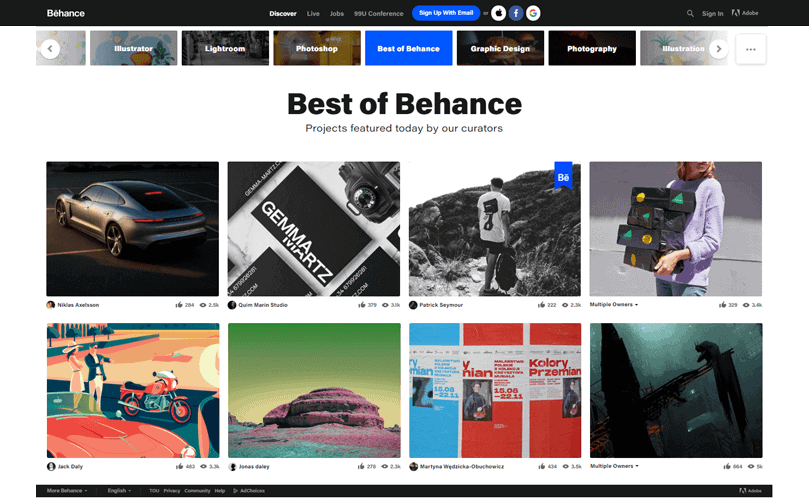Expand Multiple Owners under sci-fi artwork
The height and width of the screenshot is (500, 809).
click(614, 466)
